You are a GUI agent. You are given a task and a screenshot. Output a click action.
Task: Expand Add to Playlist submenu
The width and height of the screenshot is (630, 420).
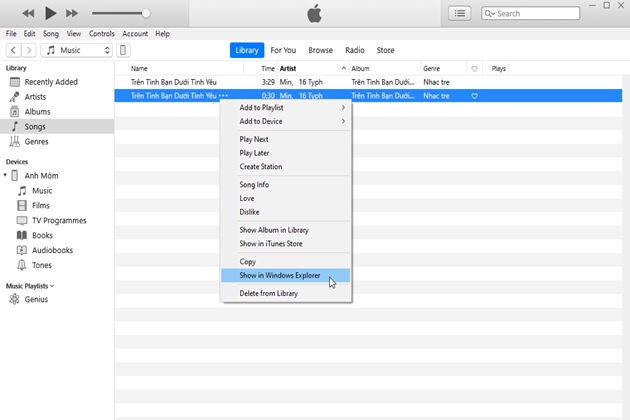click(x=286, y=108)
